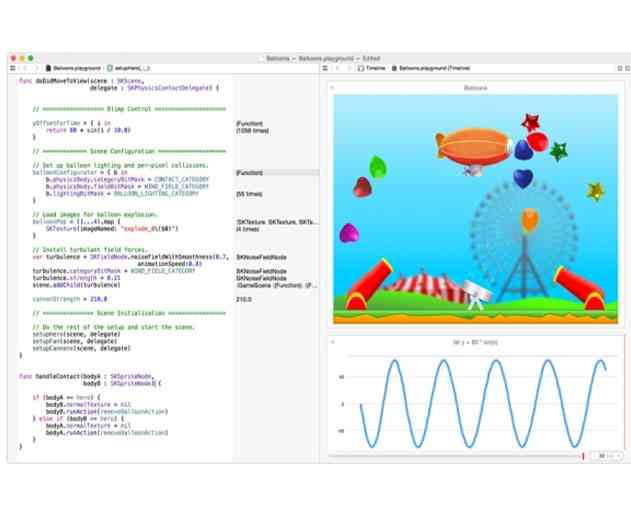Screen dimensions: 631x522
Task: Click the red star balloon near the blimp
Action: click(x=530, y=122)
